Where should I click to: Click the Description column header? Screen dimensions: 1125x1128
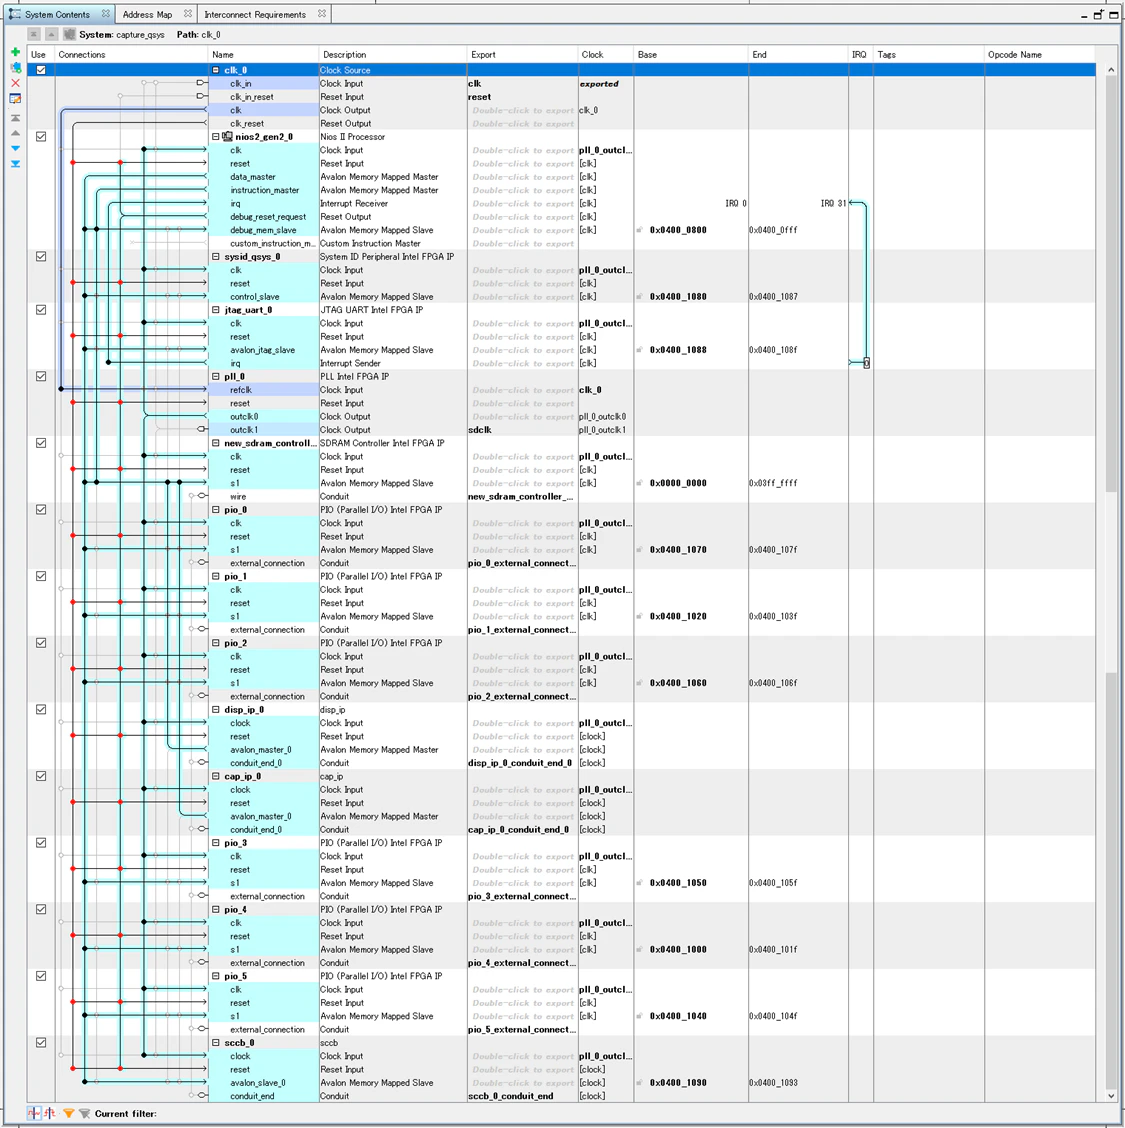(x=393, y=55)
